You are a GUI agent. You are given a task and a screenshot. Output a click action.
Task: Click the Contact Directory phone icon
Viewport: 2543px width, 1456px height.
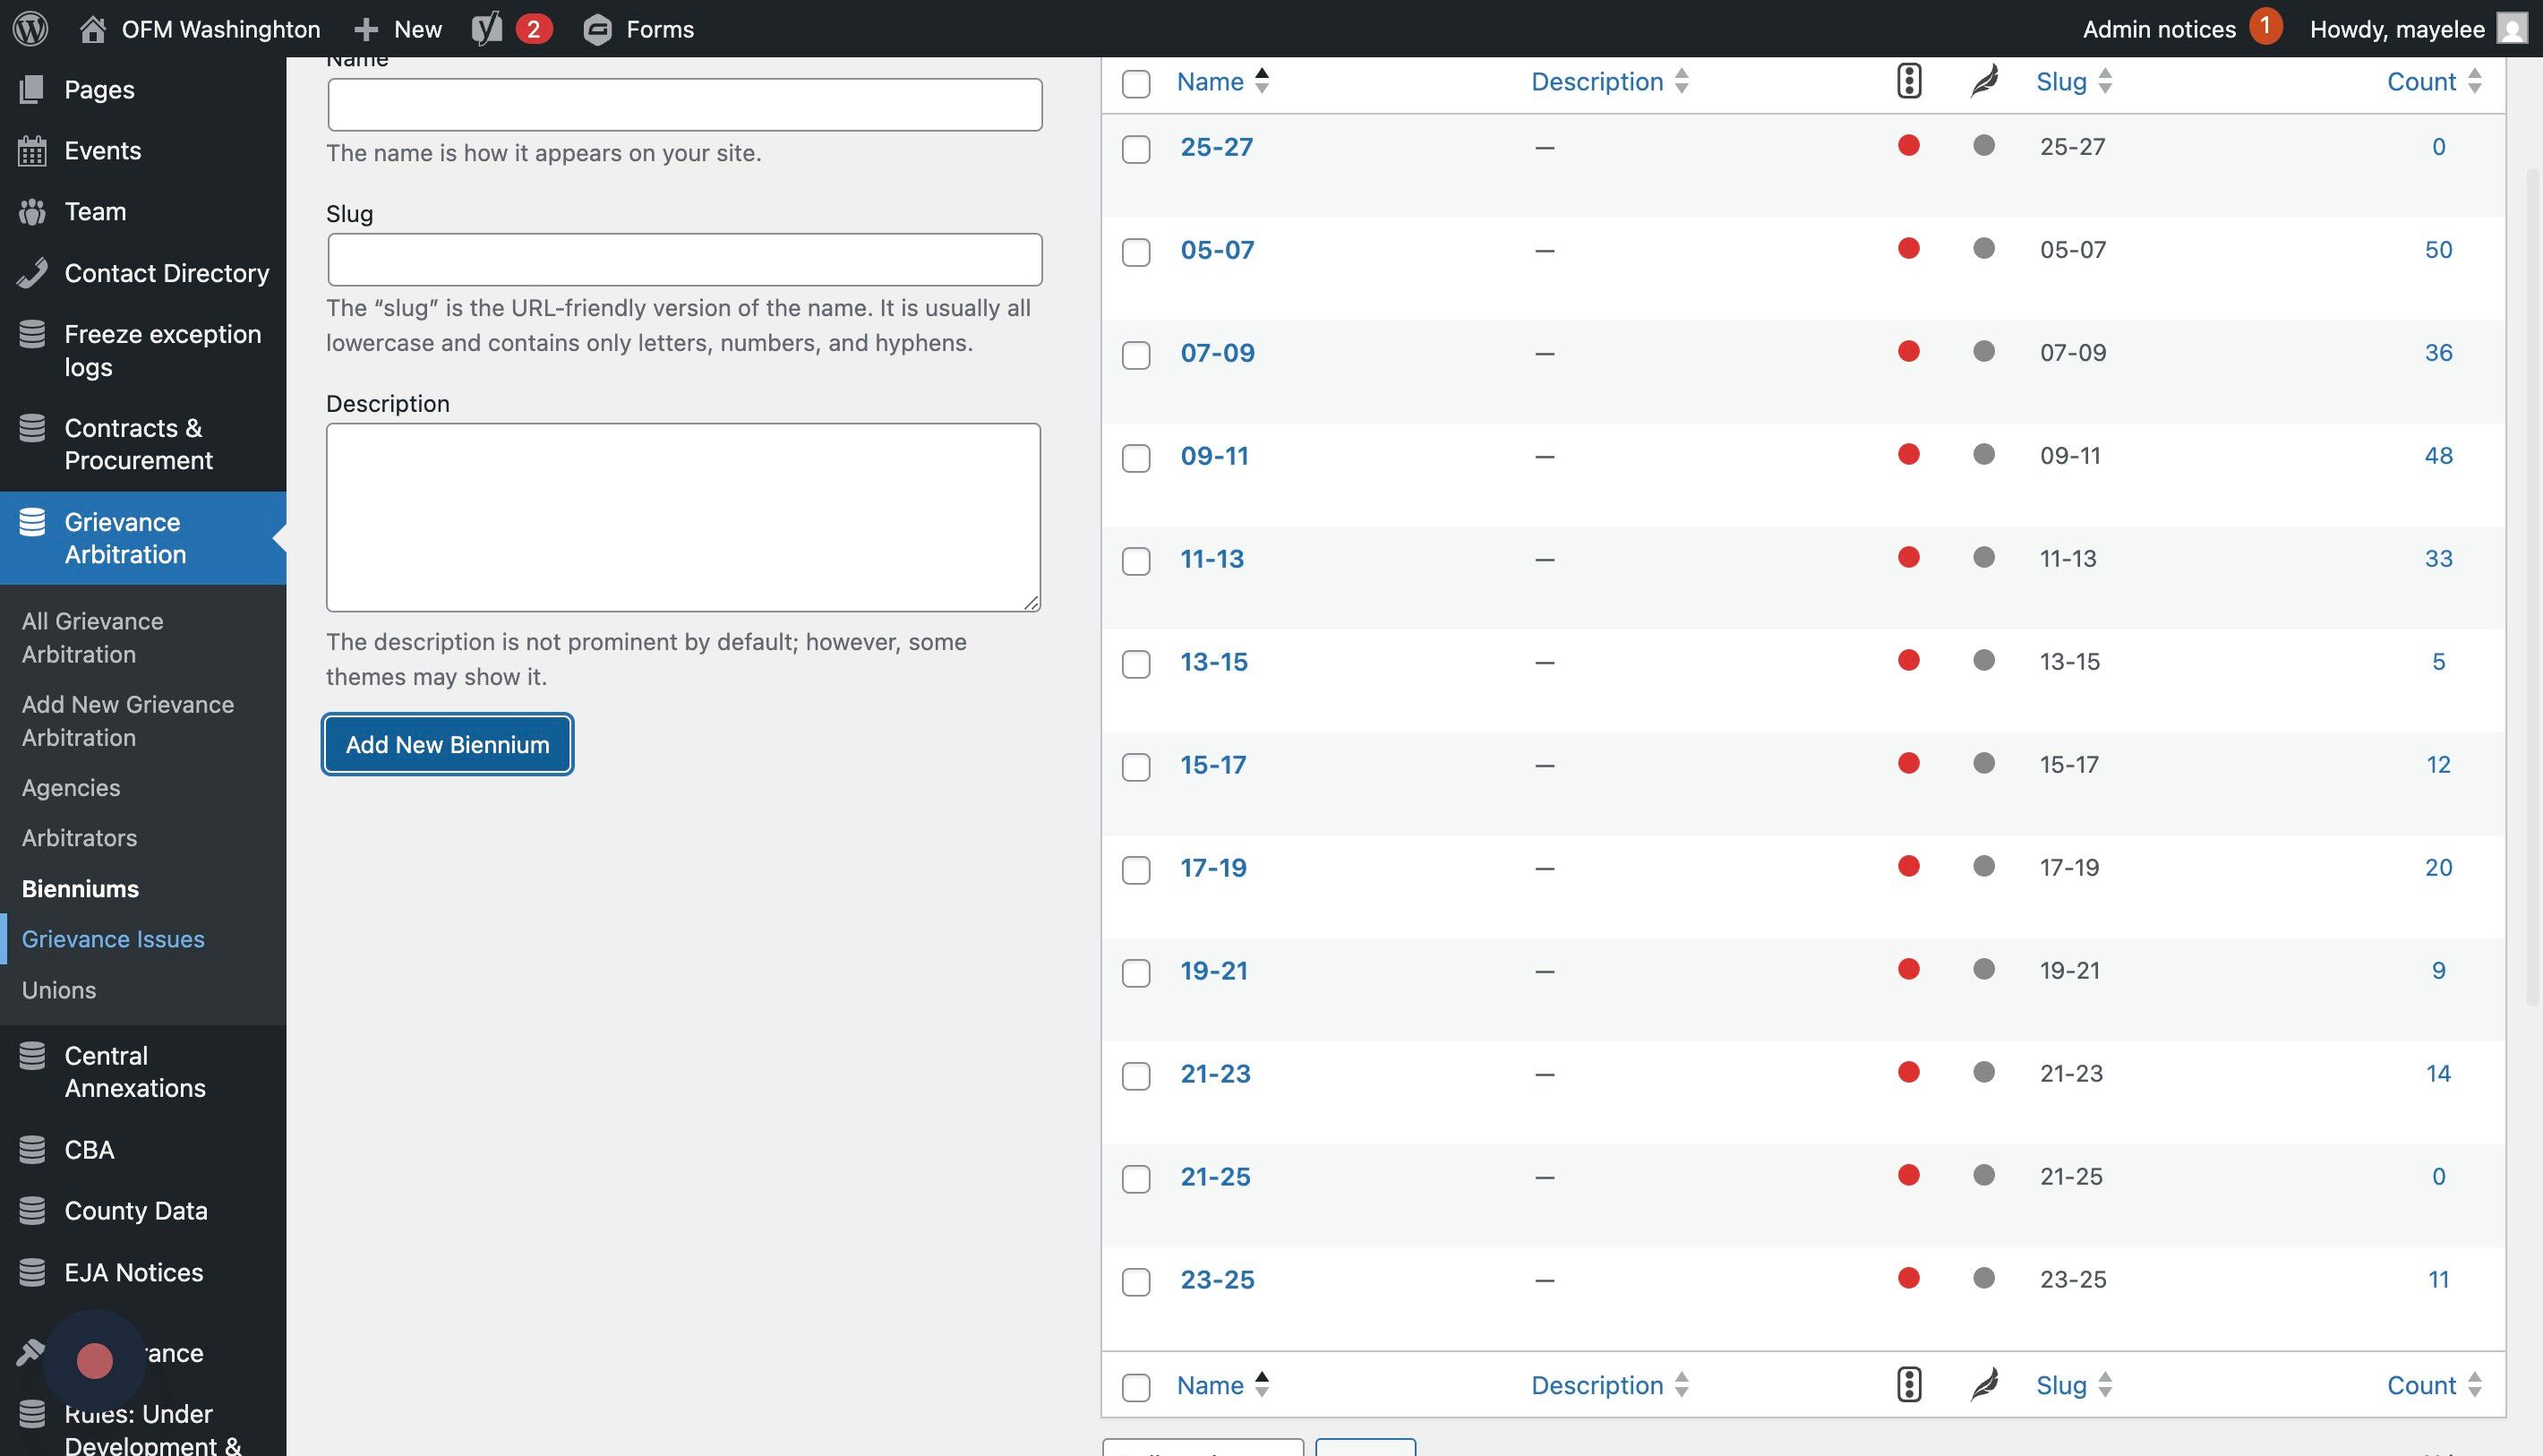coord(32,273)
